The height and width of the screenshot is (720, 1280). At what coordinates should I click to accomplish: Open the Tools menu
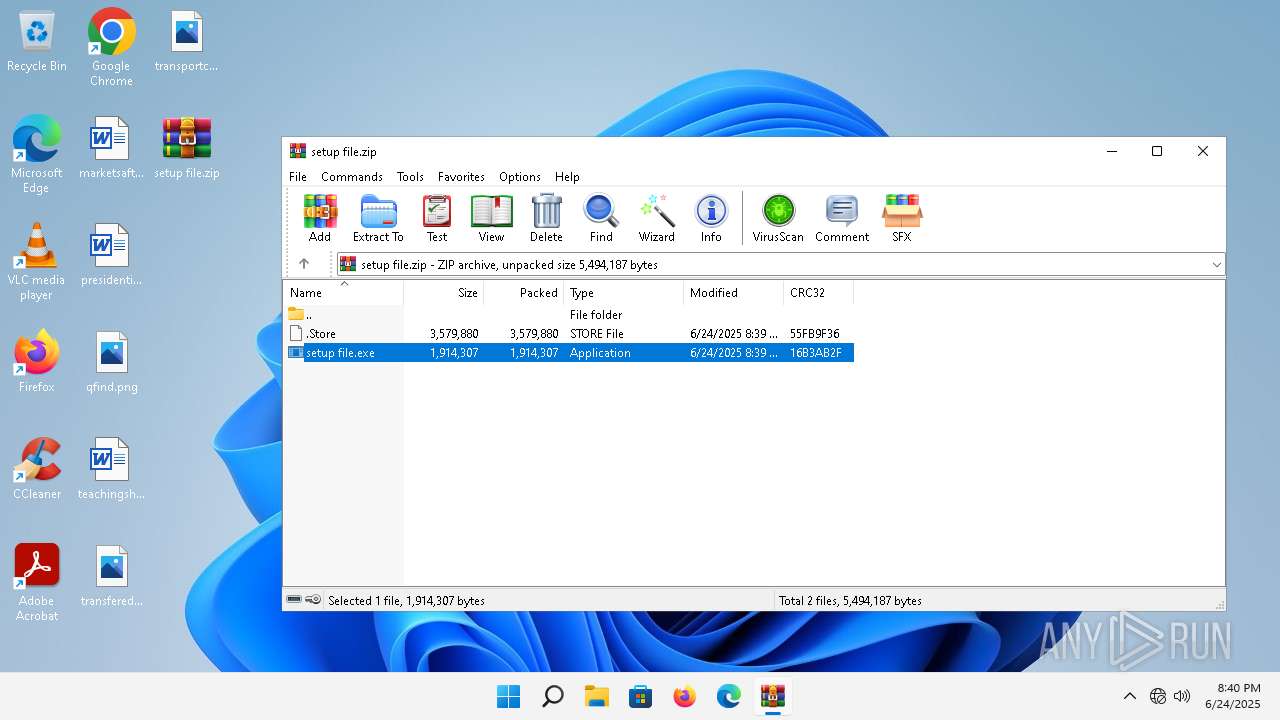pyautogui.click(x=410, y=176)
